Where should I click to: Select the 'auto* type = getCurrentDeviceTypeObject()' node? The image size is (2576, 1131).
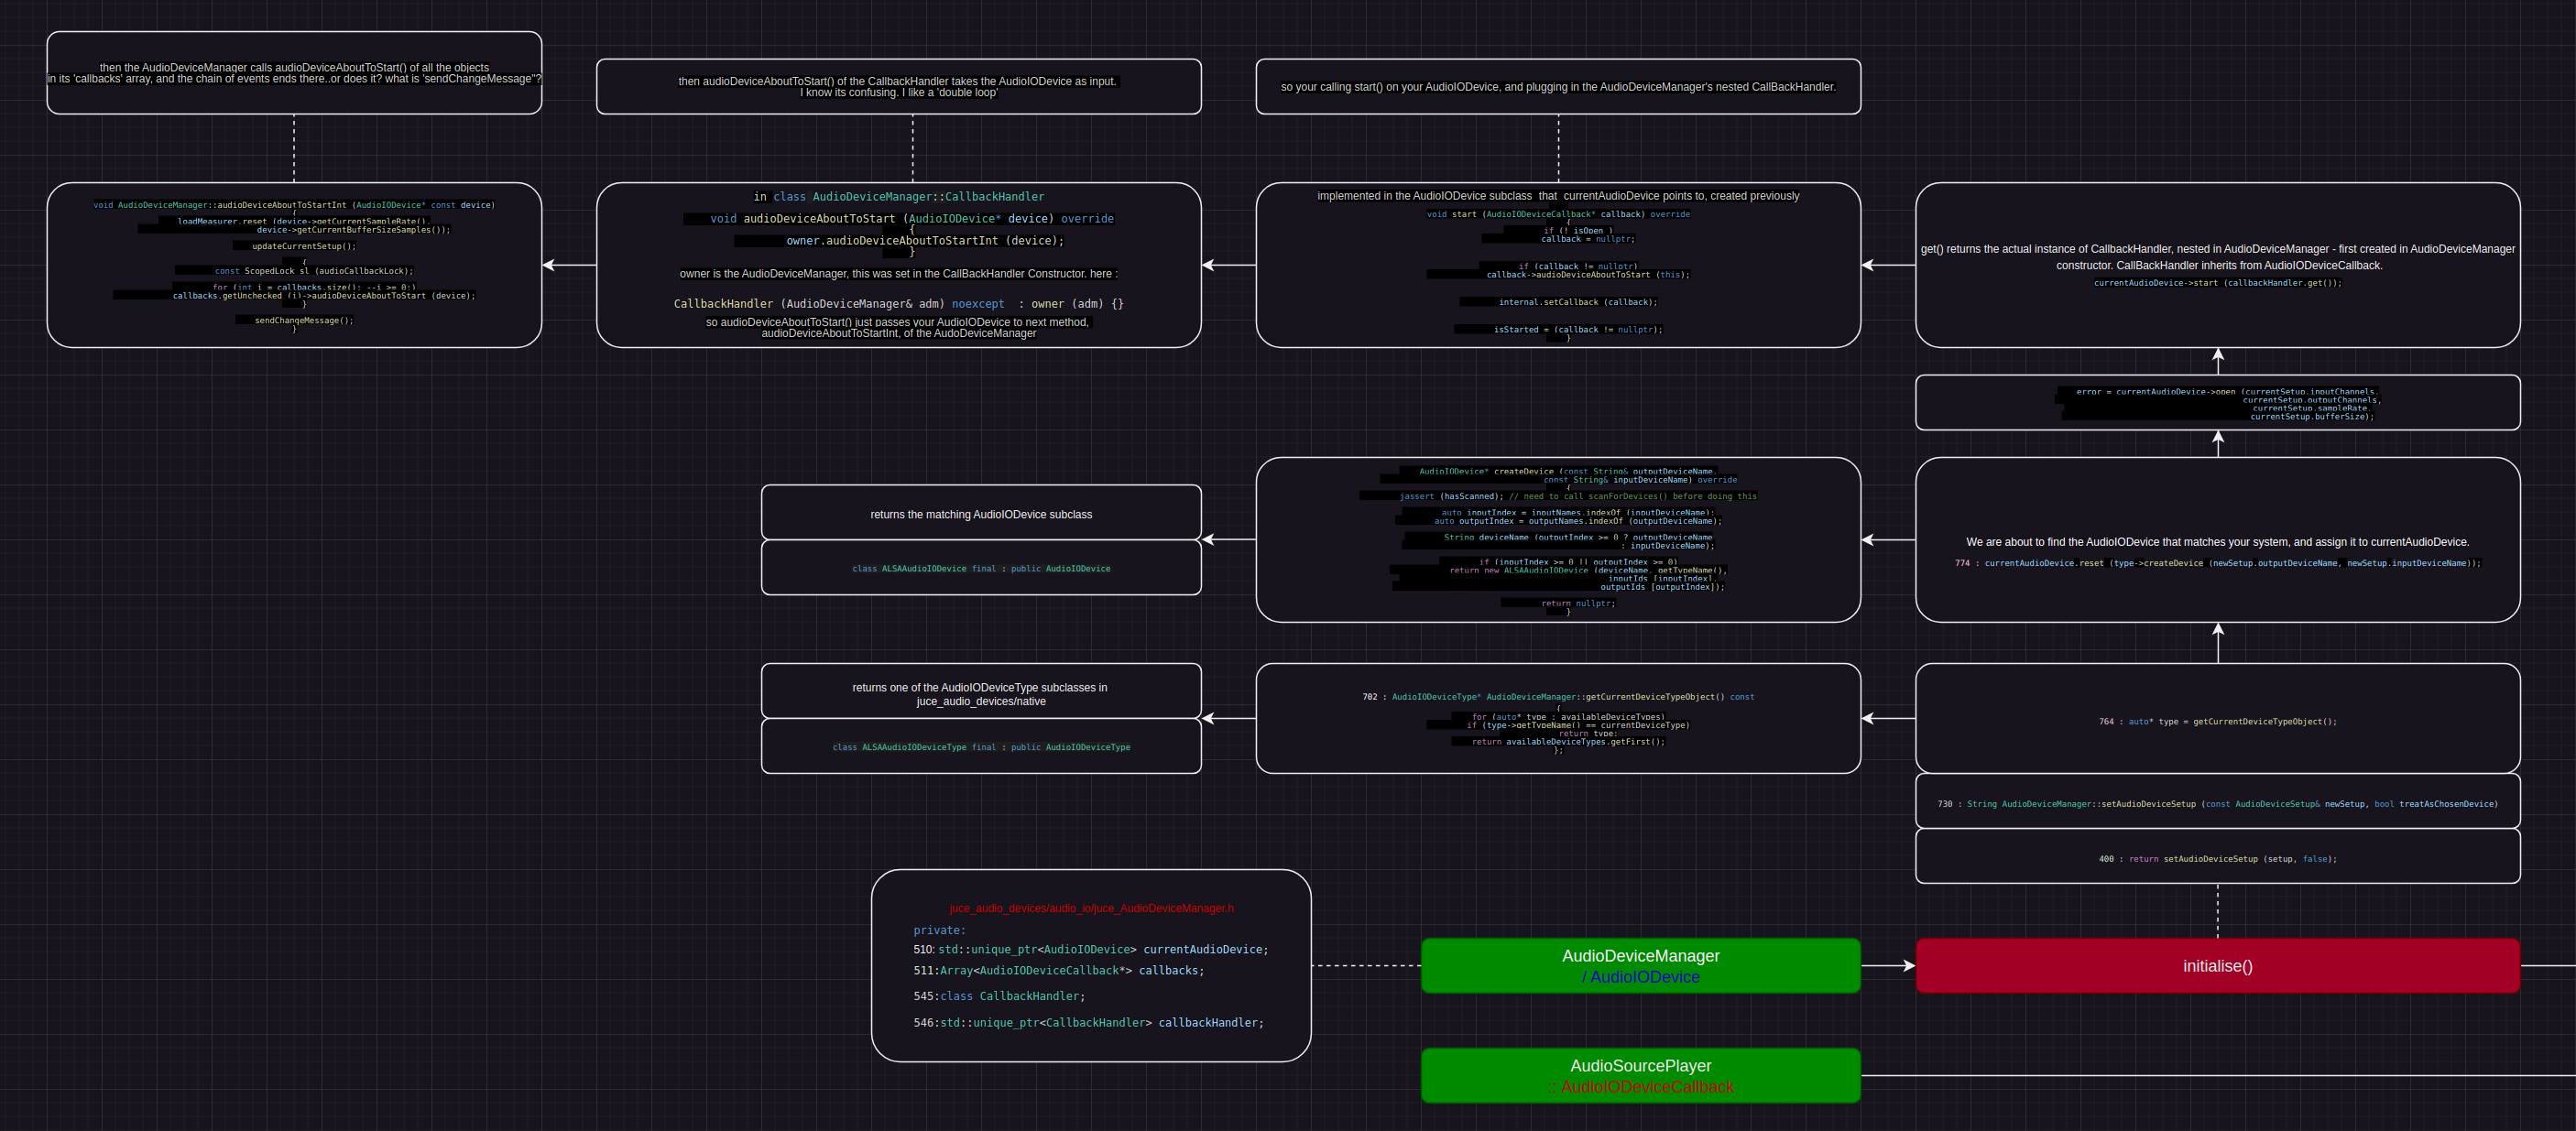click(2217, 719)
